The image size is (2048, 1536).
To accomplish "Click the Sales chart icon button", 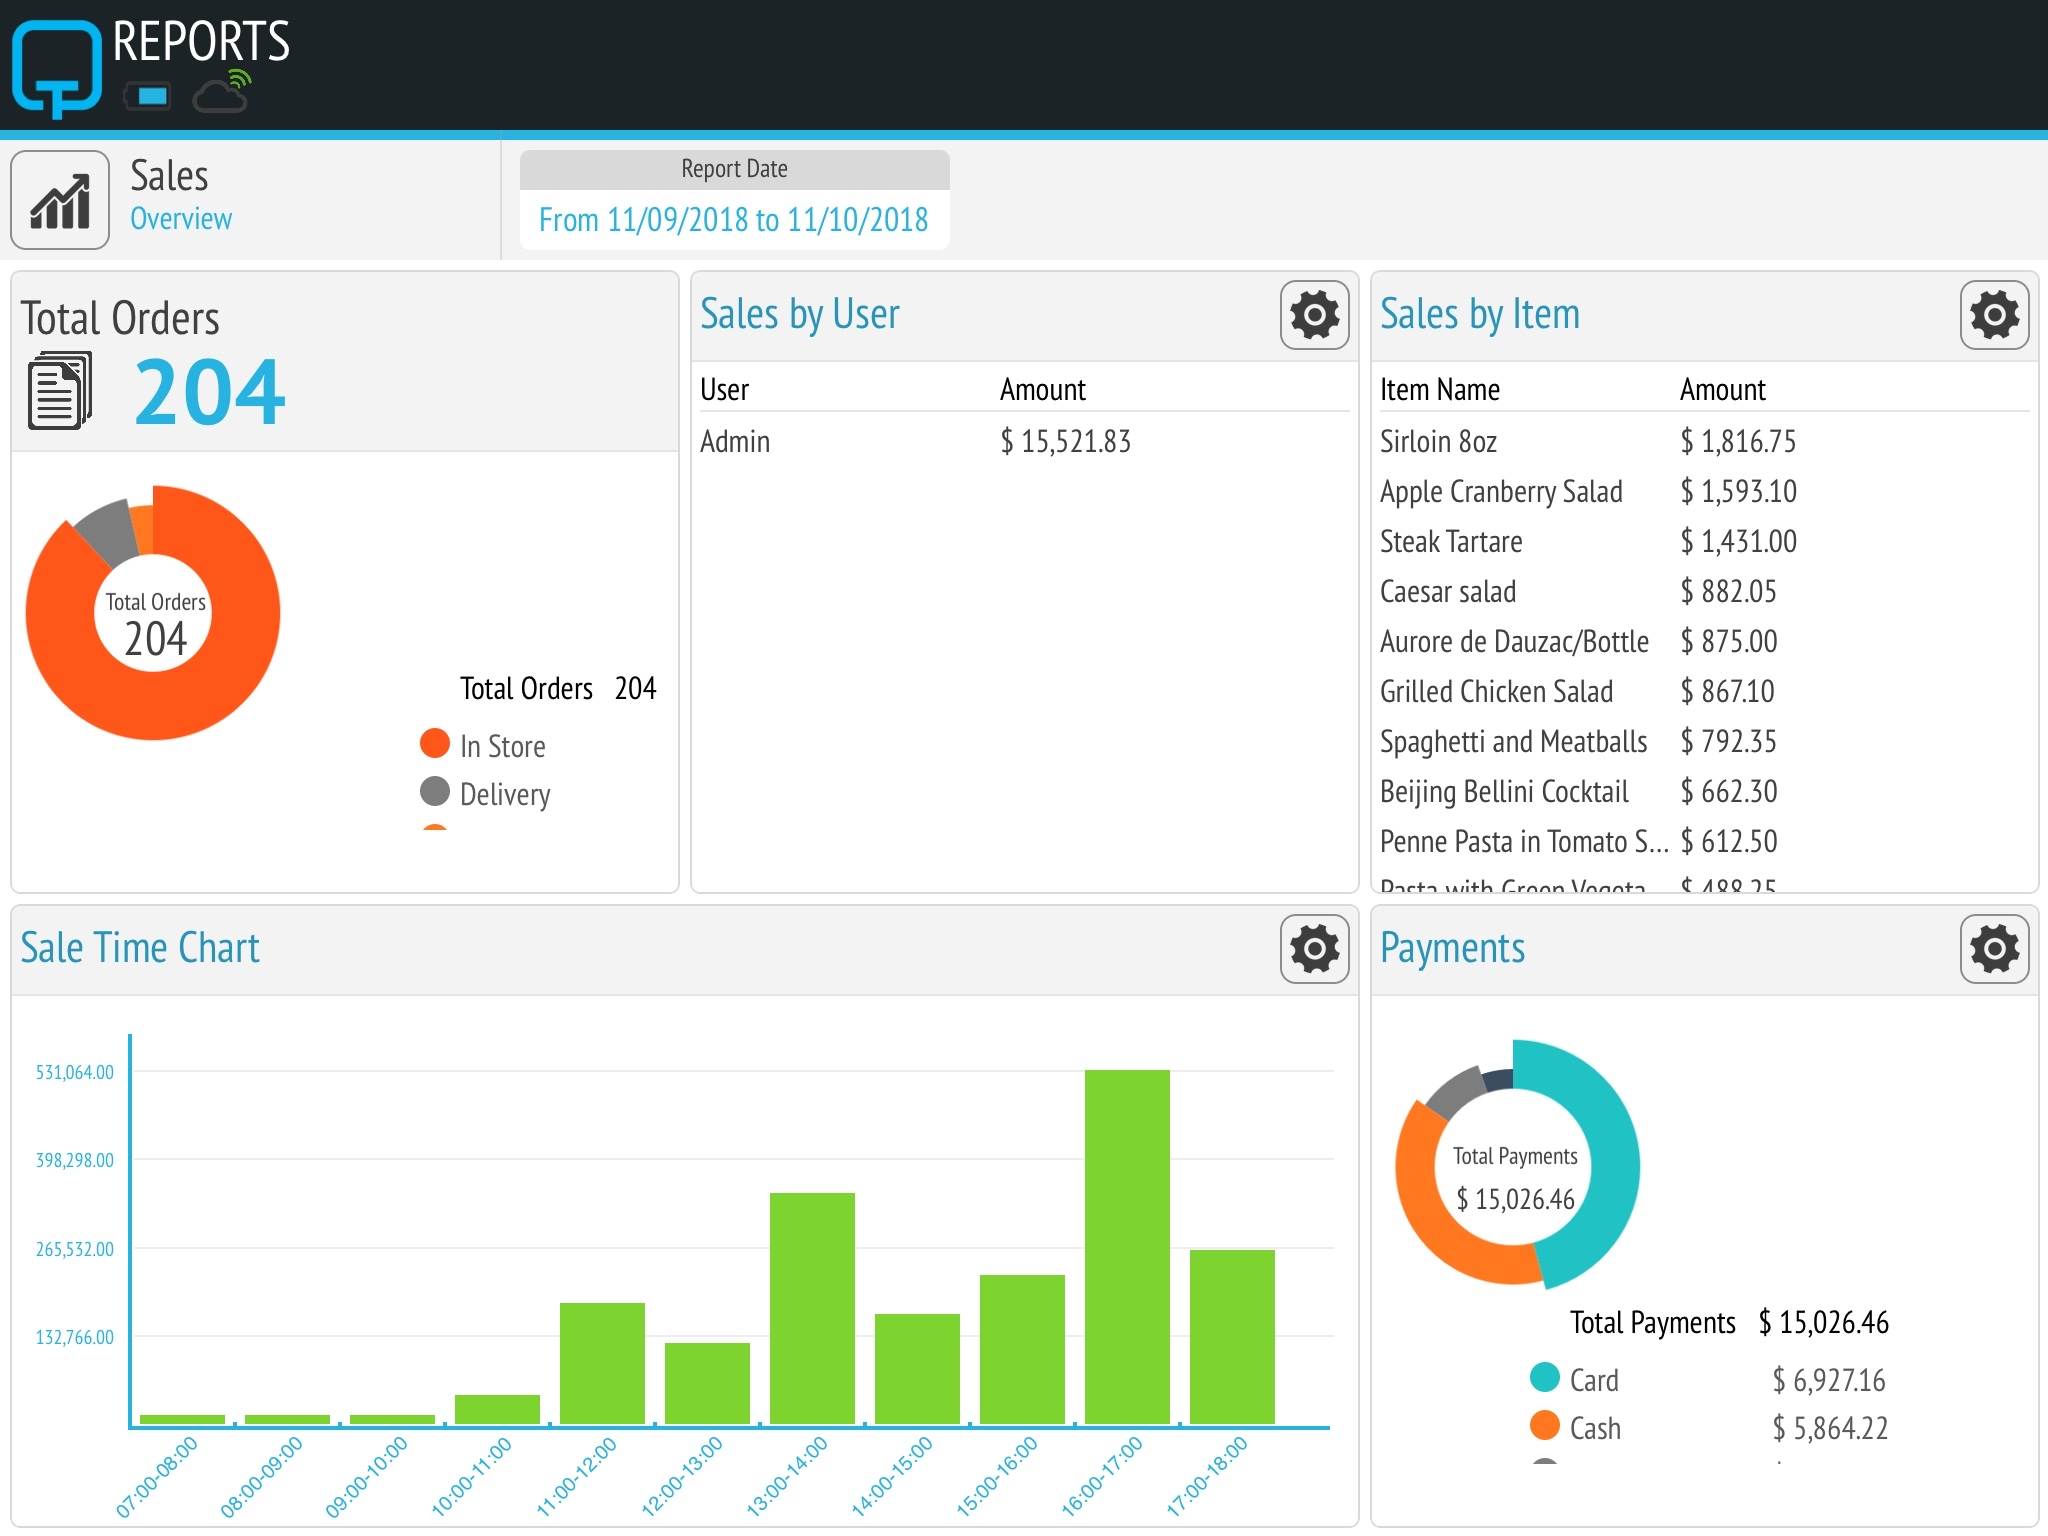I will [x=60, y=200].
